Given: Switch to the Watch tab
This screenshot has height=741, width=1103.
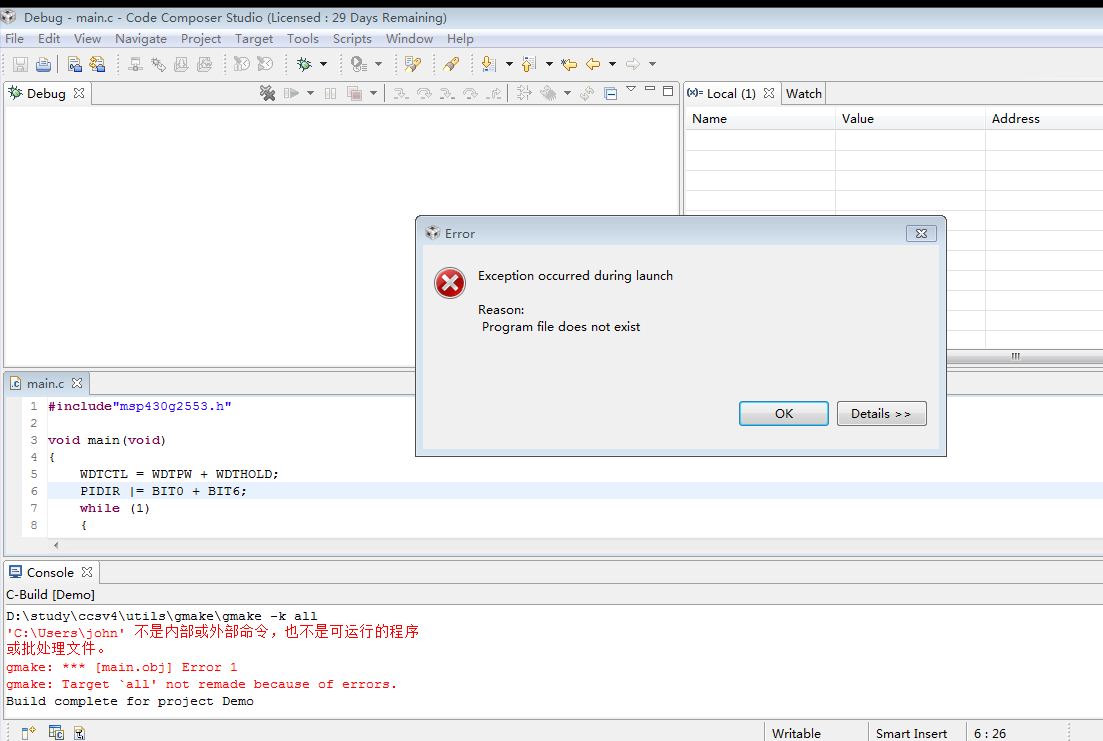Looking at the screenshot, I should [803, 94].
